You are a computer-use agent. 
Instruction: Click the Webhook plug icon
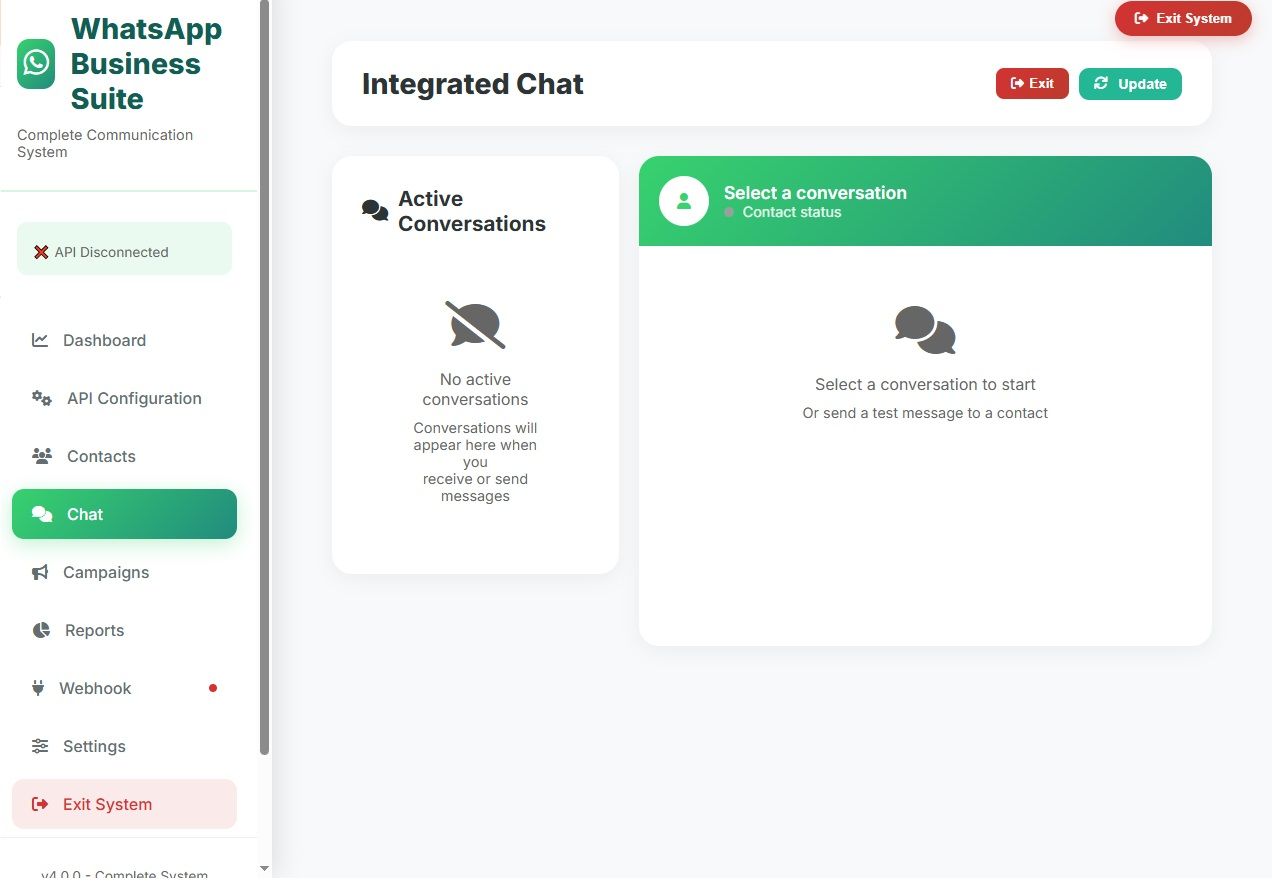click(x=39, y=688)
